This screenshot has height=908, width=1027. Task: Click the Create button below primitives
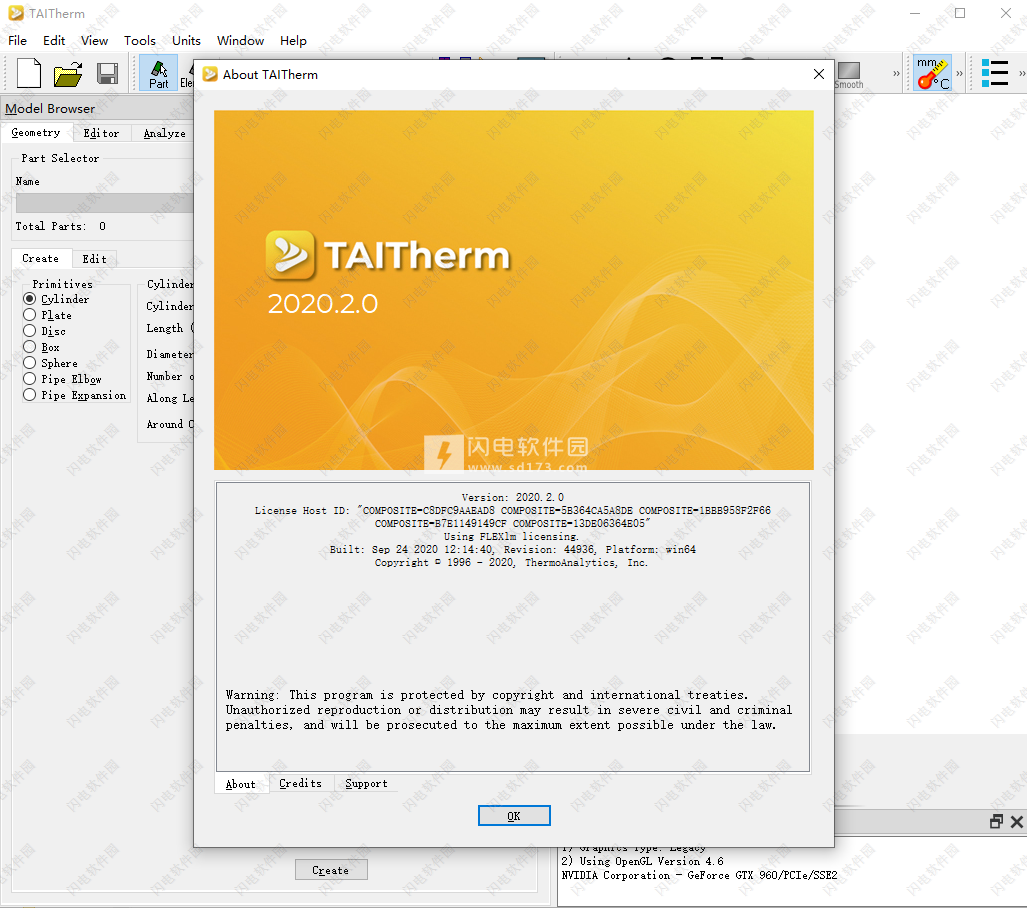tap(331, 870)
